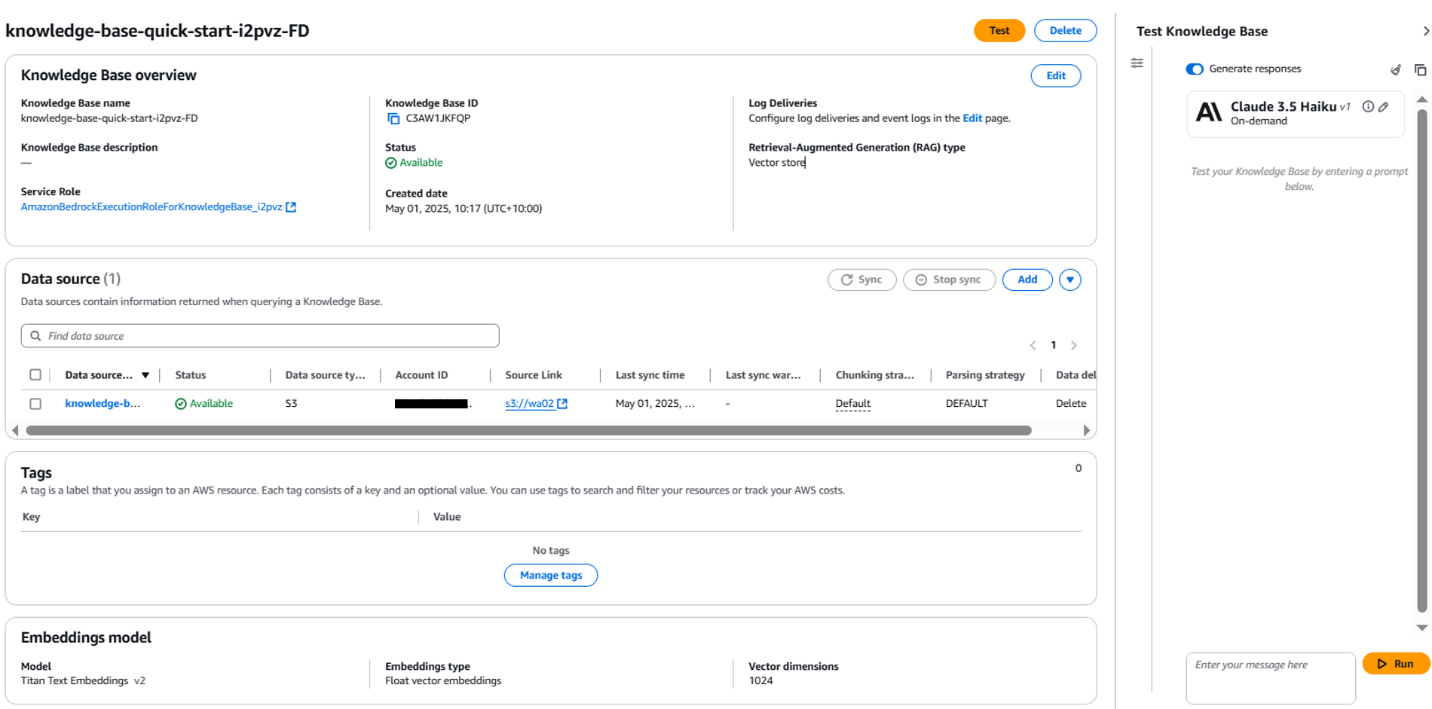Click Delete in data deletion policy cell
1432x709 pixels.
point(1071,404)
